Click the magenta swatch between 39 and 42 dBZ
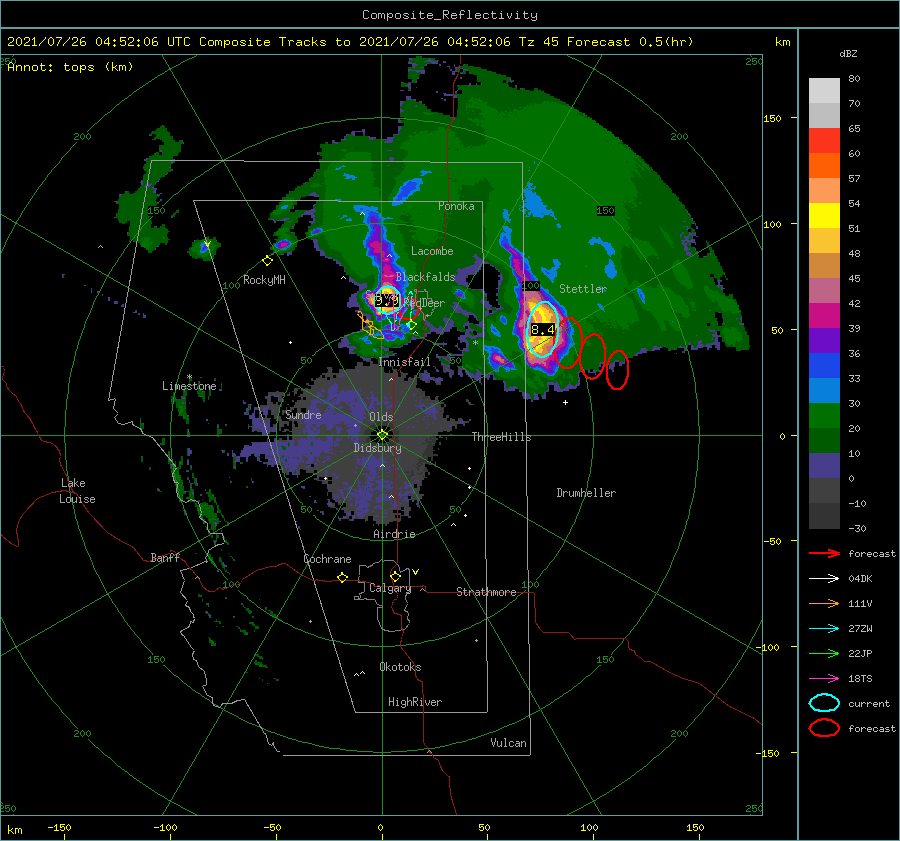 [824, 316]
